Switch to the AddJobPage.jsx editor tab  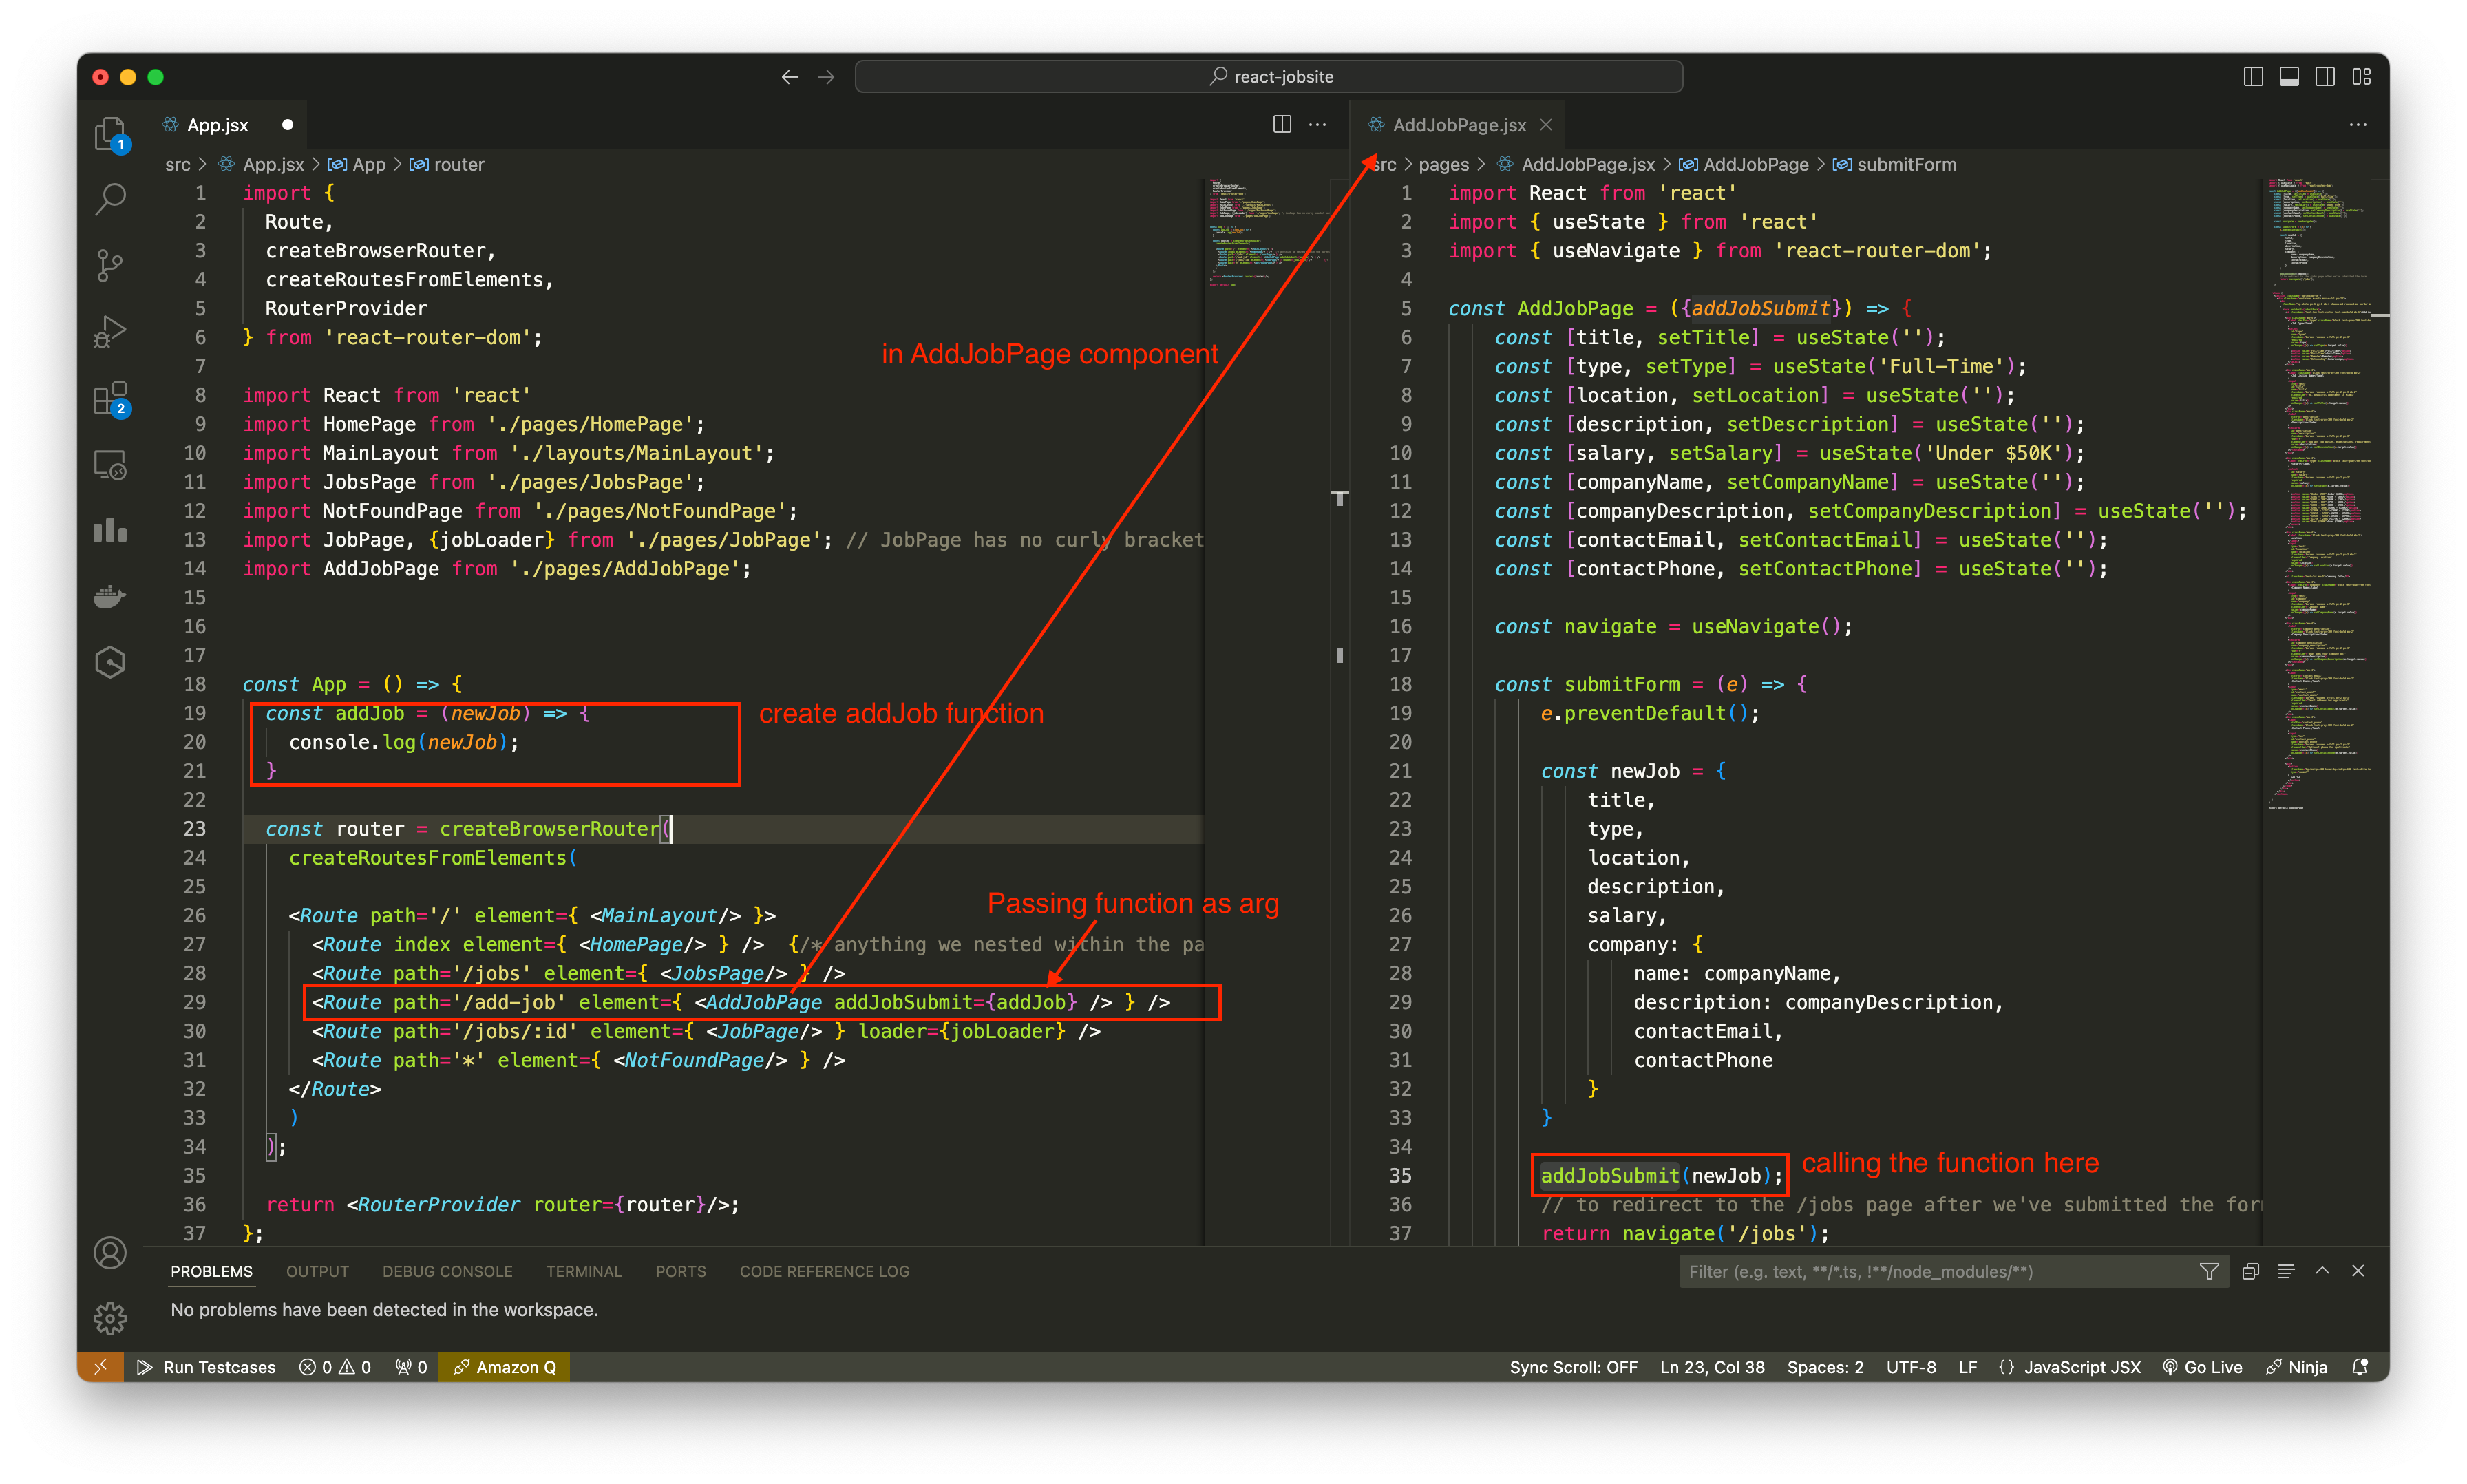click(x=1458, y=125)
